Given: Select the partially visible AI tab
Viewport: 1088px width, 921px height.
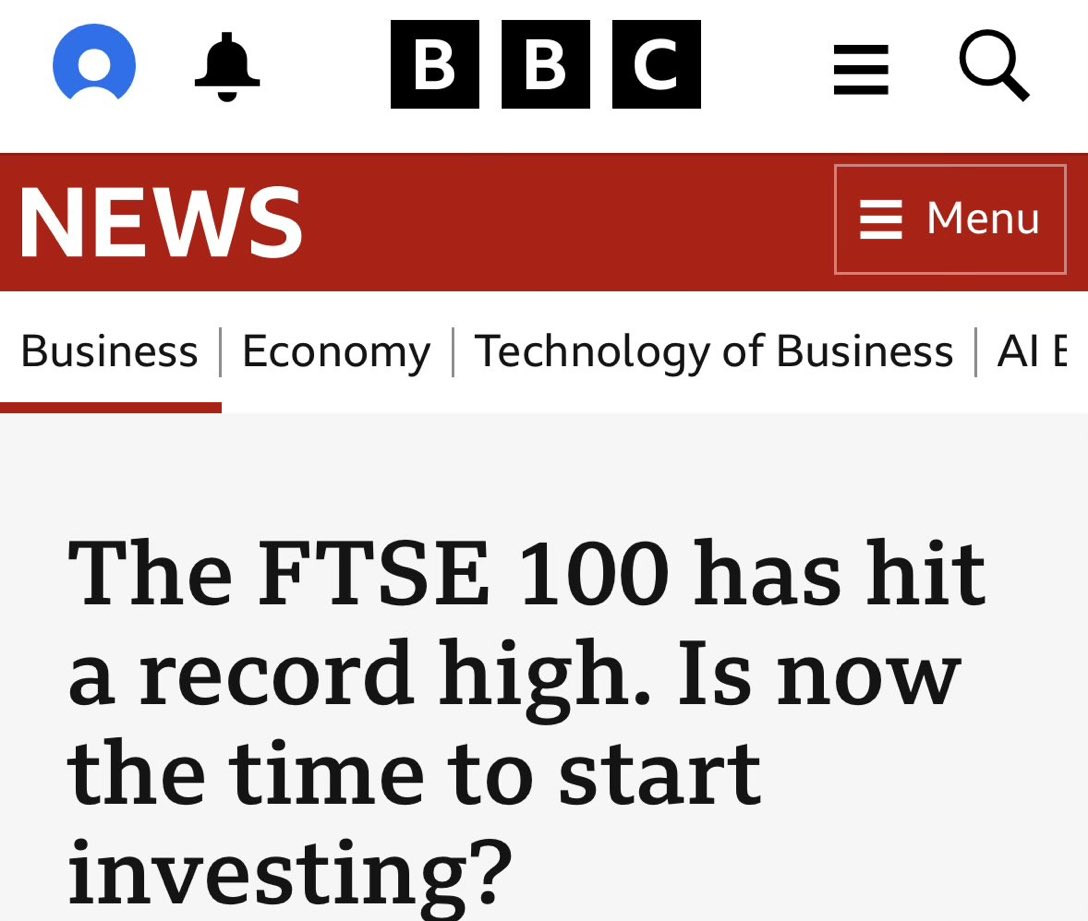Looking at the screenshot, I should 1032,351.
